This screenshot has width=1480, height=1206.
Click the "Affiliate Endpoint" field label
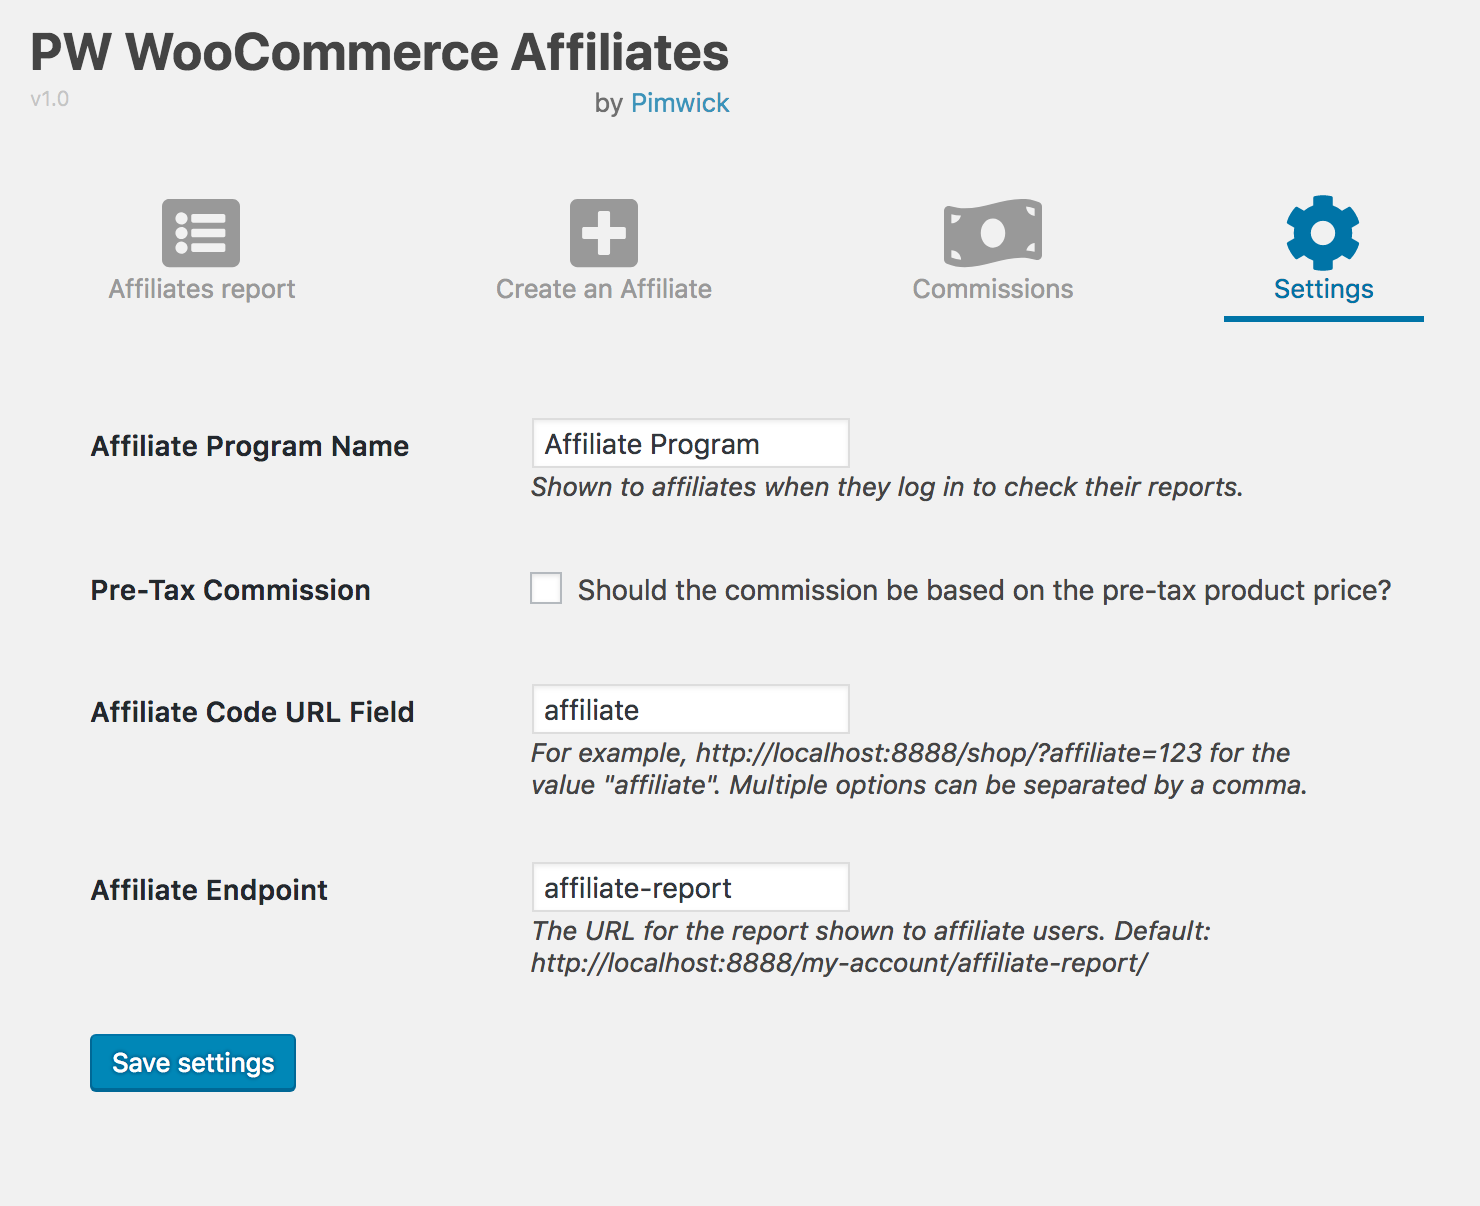[x=209, y=890]
